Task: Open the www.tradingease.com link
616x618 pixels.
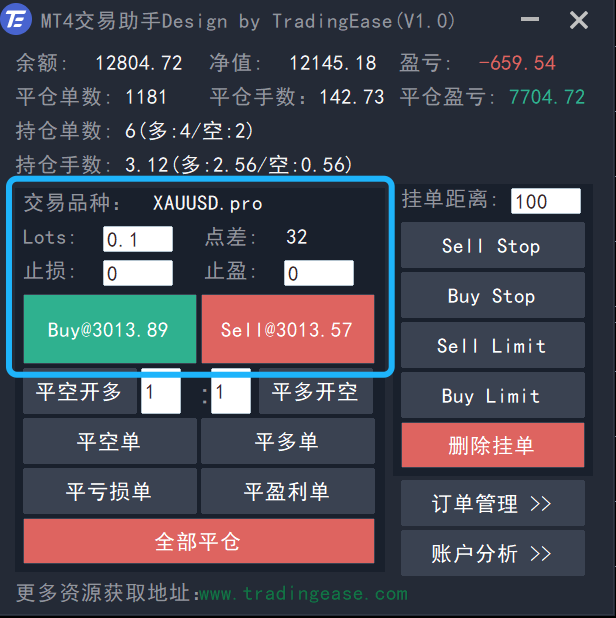Action: (303, 594)
